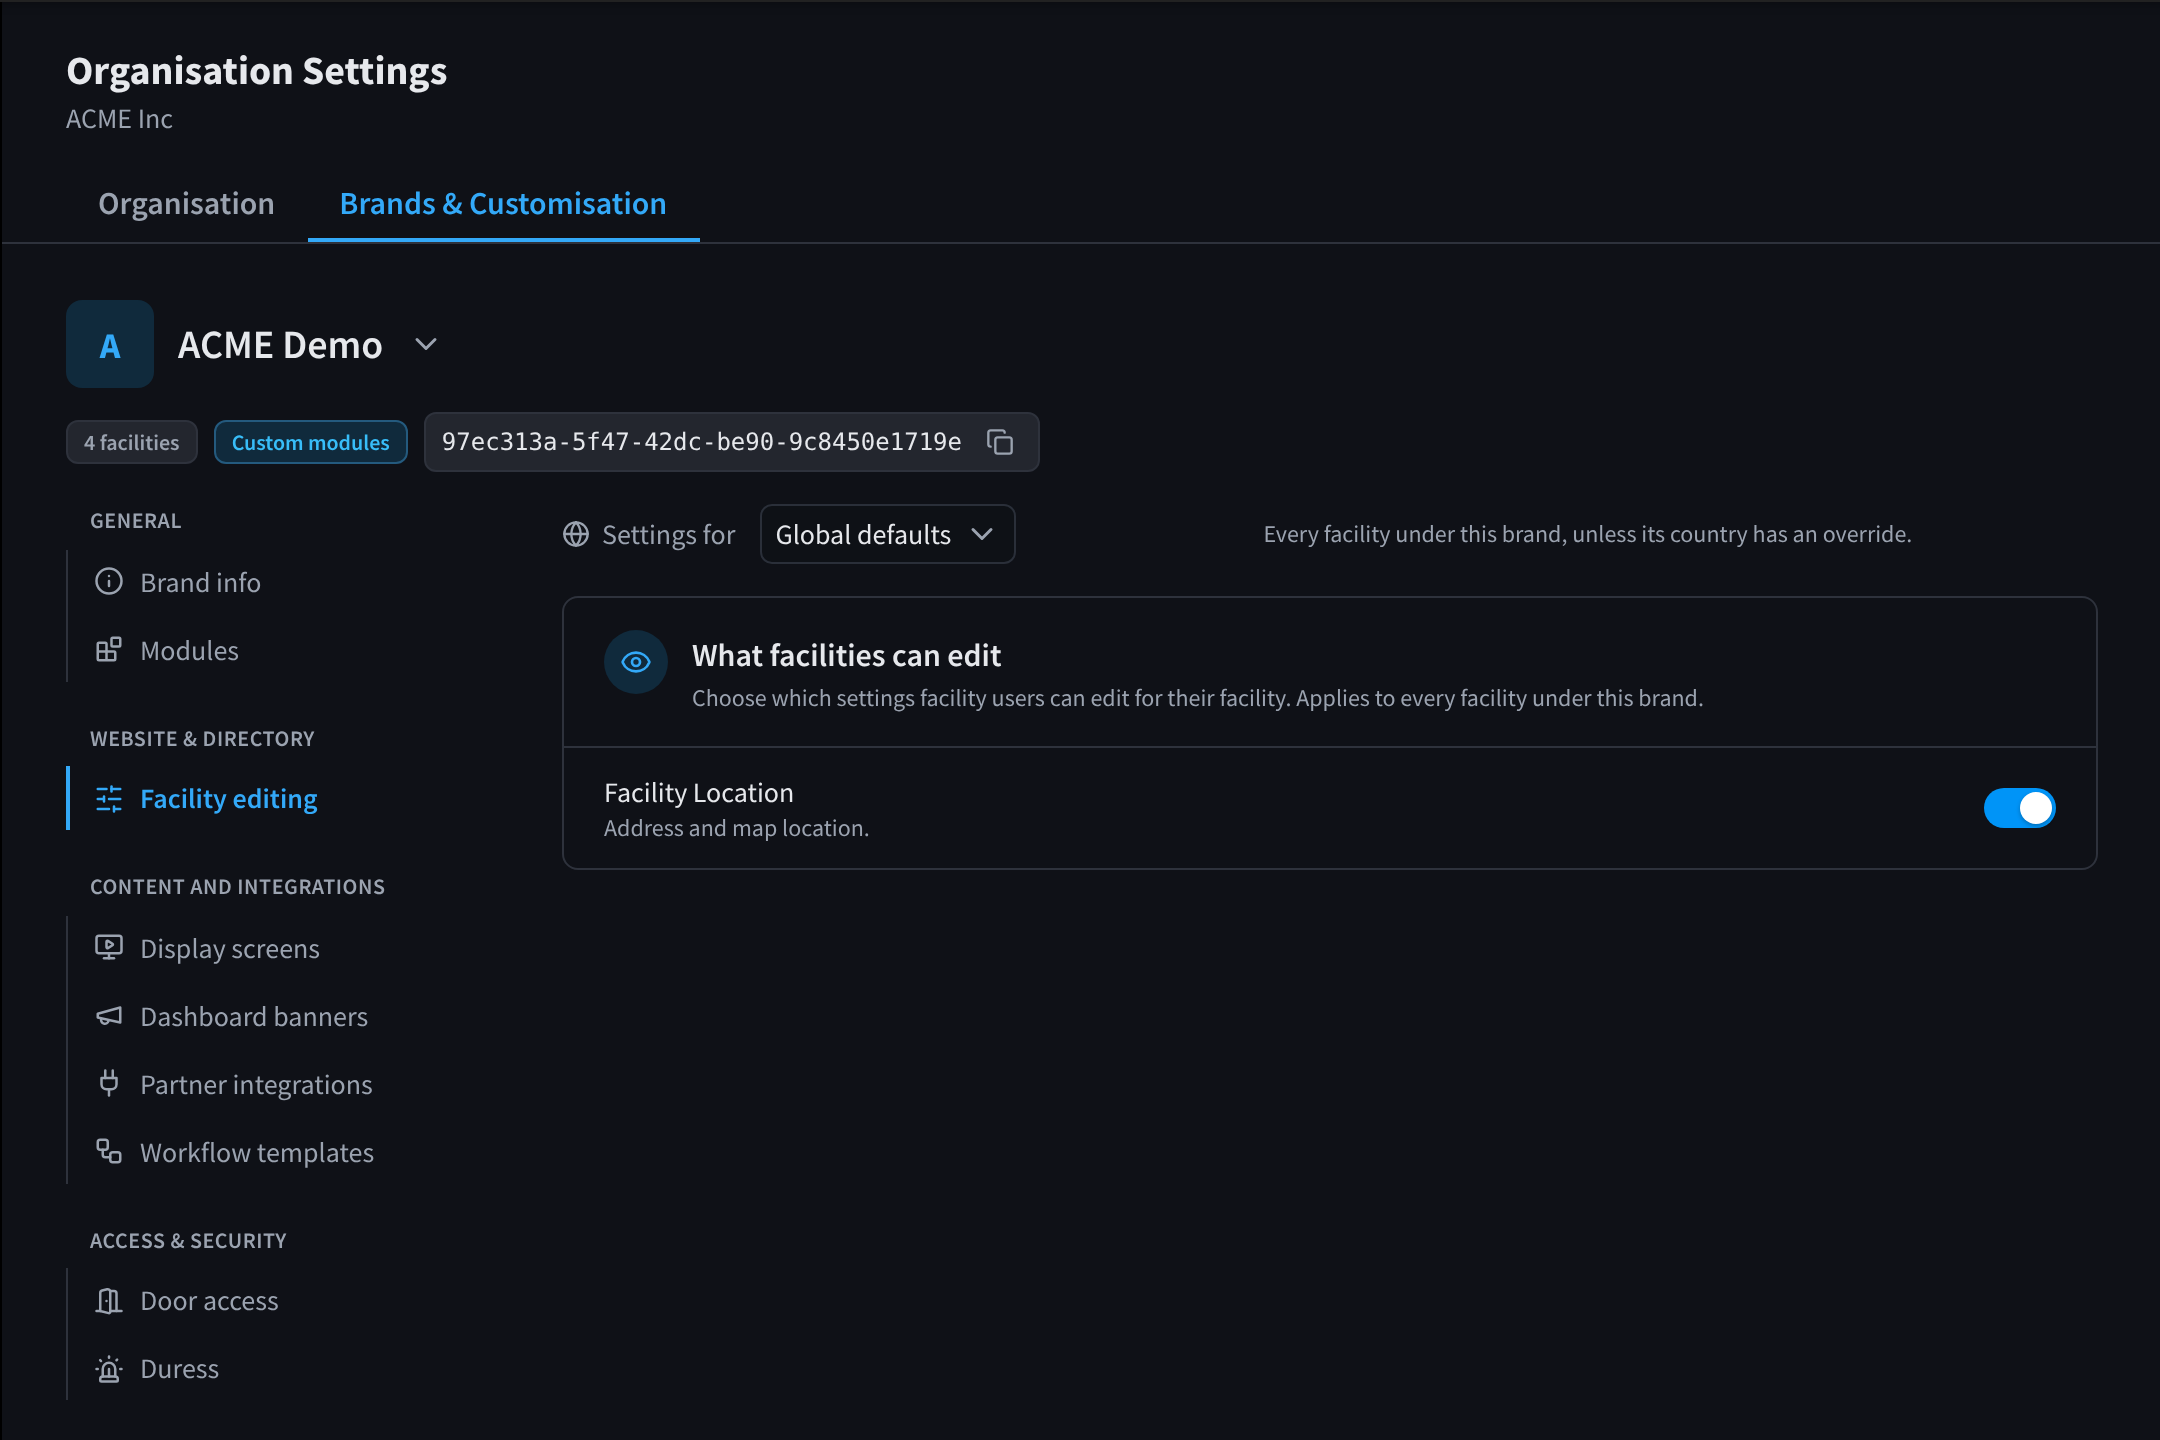Click the Brand info circle icon

[109, 582]
